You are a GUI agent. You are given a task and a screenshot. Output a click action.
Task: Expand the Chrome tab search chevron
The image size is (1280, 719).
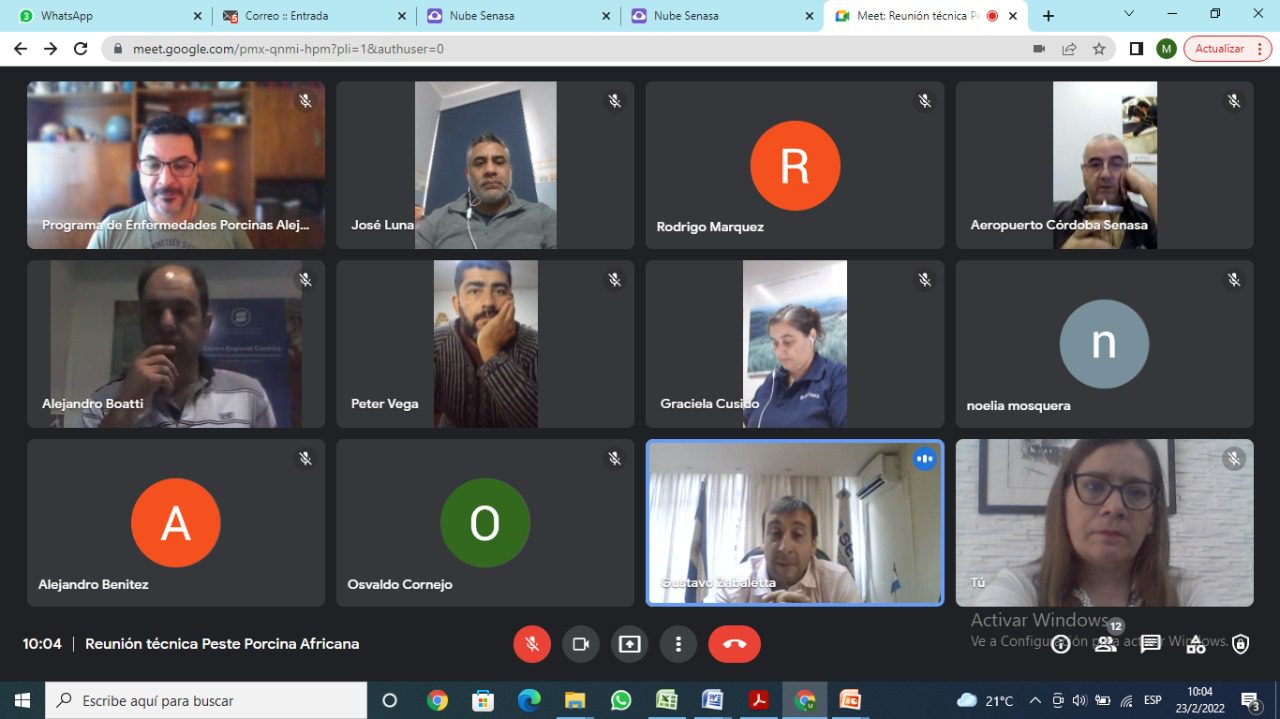[x=1129, y=15]
